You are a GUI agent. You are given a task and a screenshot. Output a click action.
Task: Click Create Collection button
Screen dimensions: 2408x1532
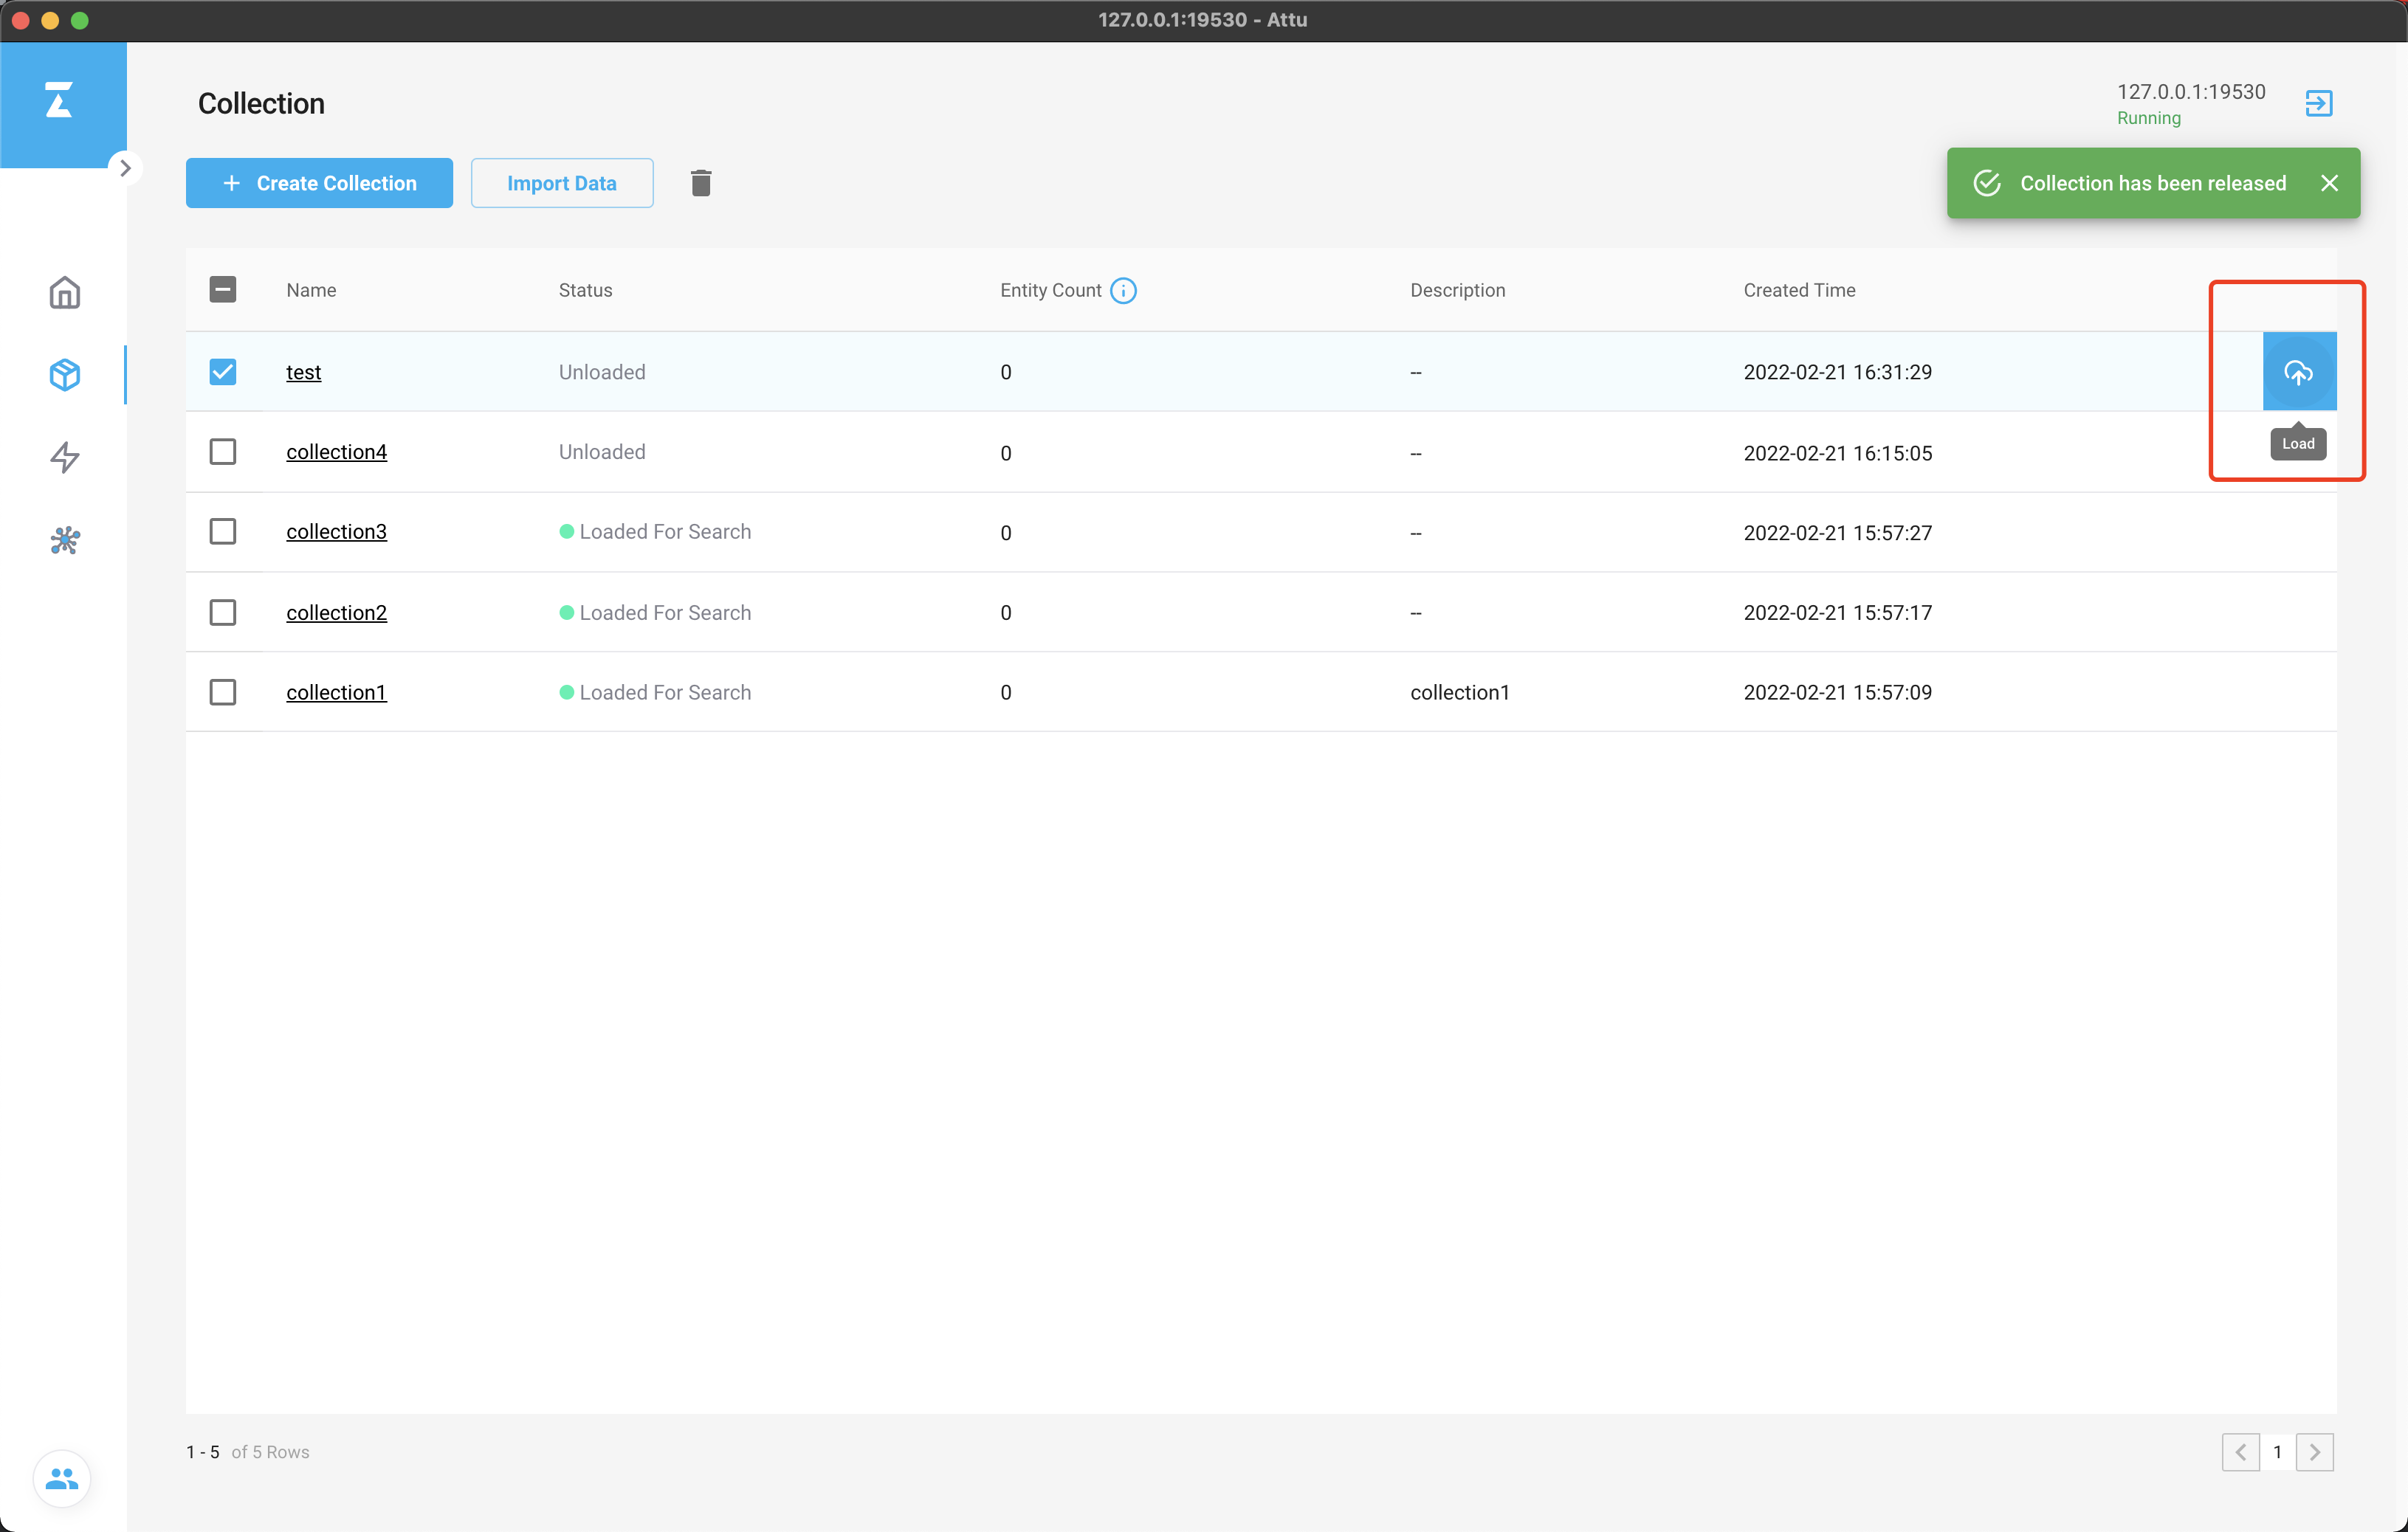pos(320,182)
